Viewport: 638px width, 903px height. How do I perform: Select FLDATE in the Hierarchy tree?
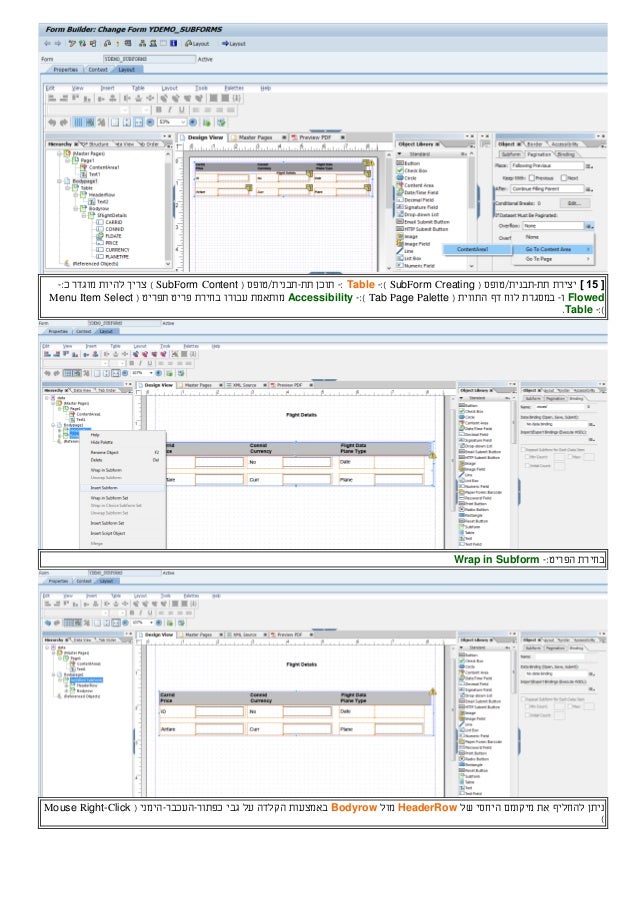tap(114, 235)
